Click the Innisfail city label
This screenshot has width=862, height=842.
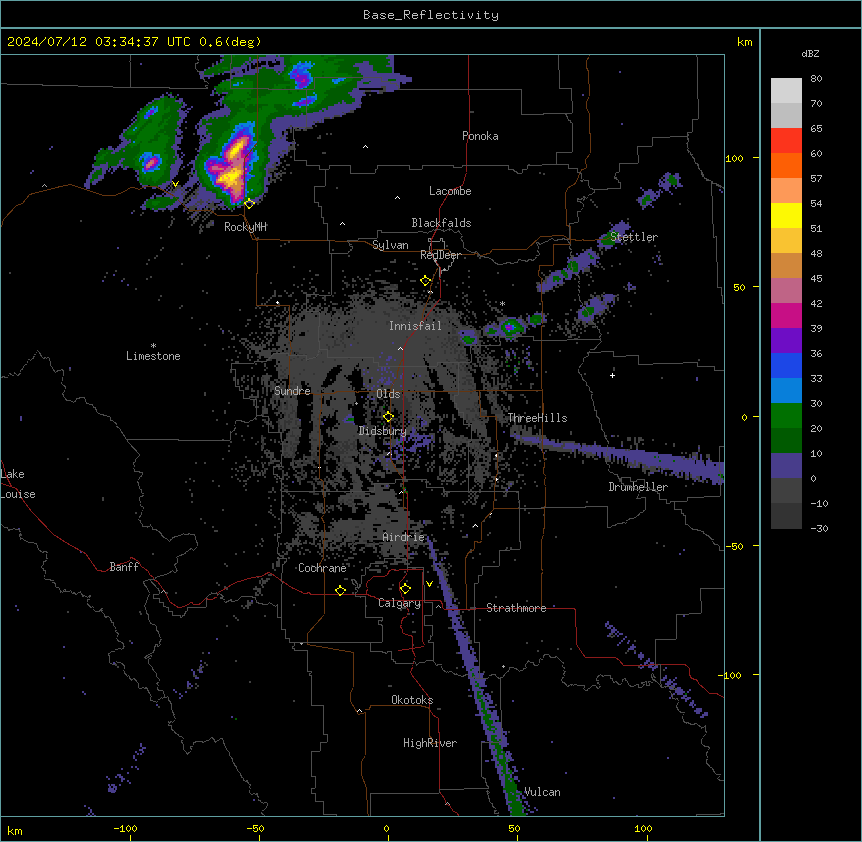pyautogui.click(x=415, y=326)
